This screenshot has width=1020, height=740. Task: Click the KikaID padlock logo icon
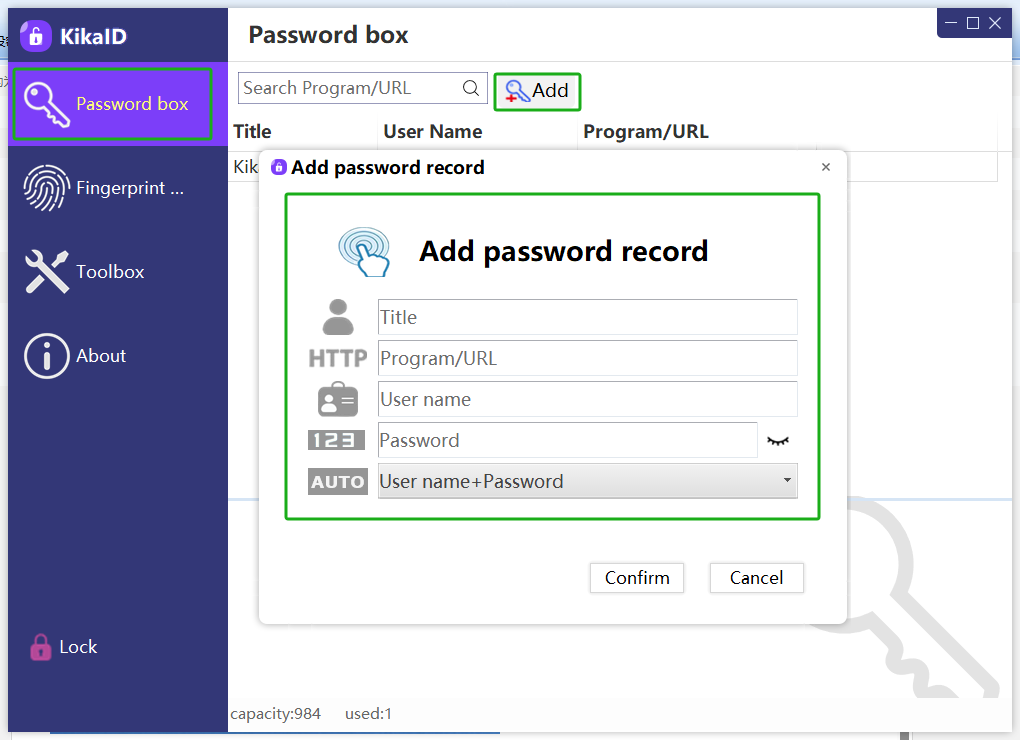[x=35, y=35]
